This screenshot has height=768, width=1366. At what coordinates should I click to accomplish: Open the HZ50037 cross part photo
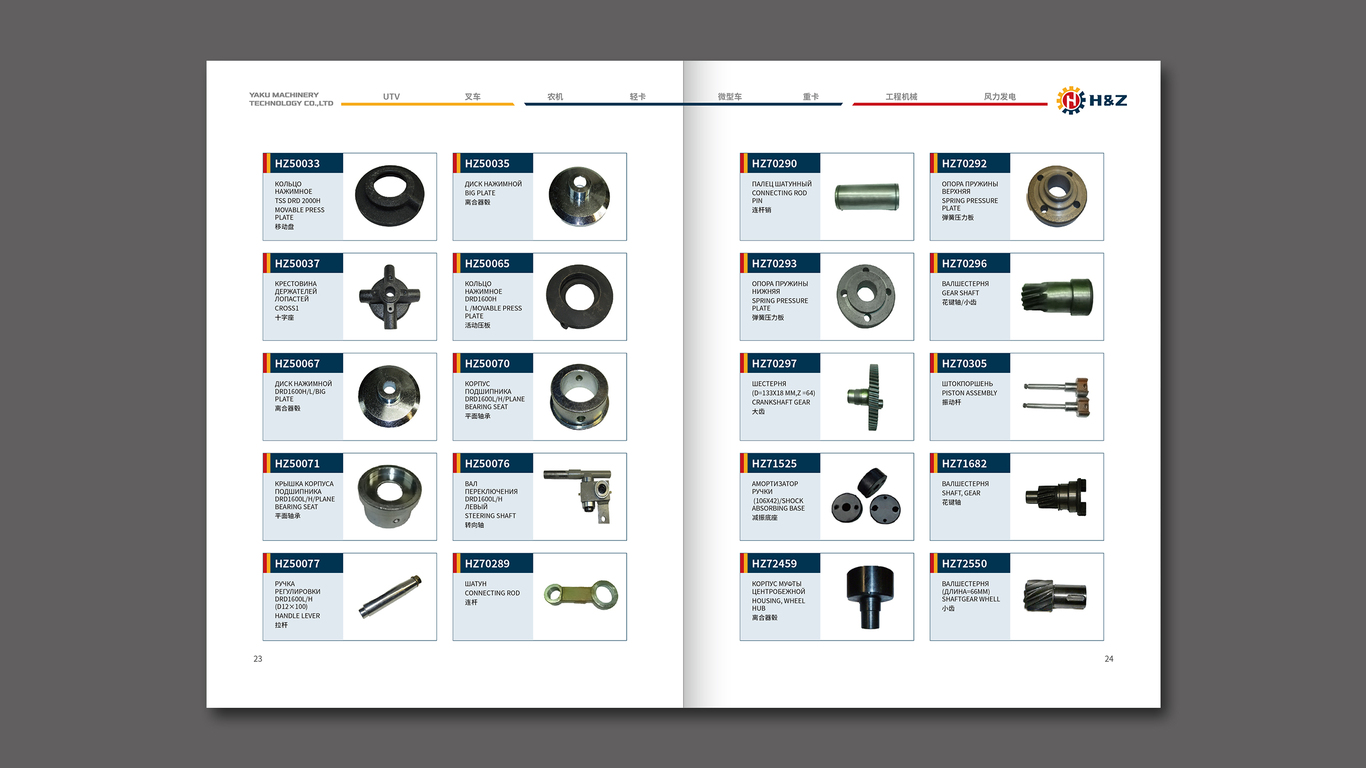(389, 296)
